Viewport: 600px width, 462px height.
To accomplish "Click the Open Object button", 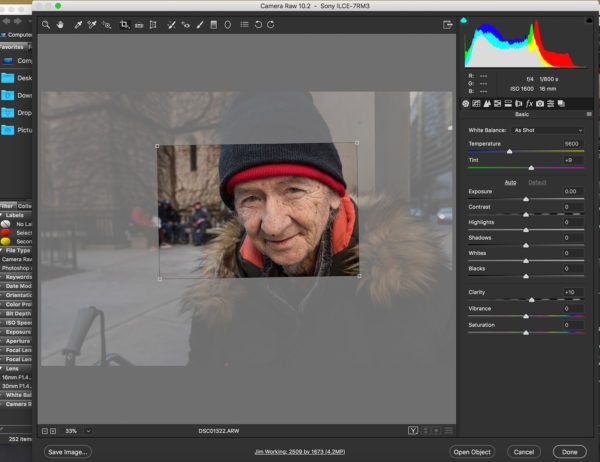I will tap(472, 452).
